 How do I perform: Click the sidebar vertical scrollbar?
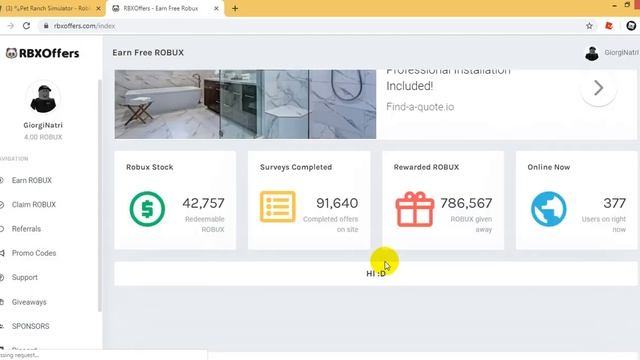[100, 196]
